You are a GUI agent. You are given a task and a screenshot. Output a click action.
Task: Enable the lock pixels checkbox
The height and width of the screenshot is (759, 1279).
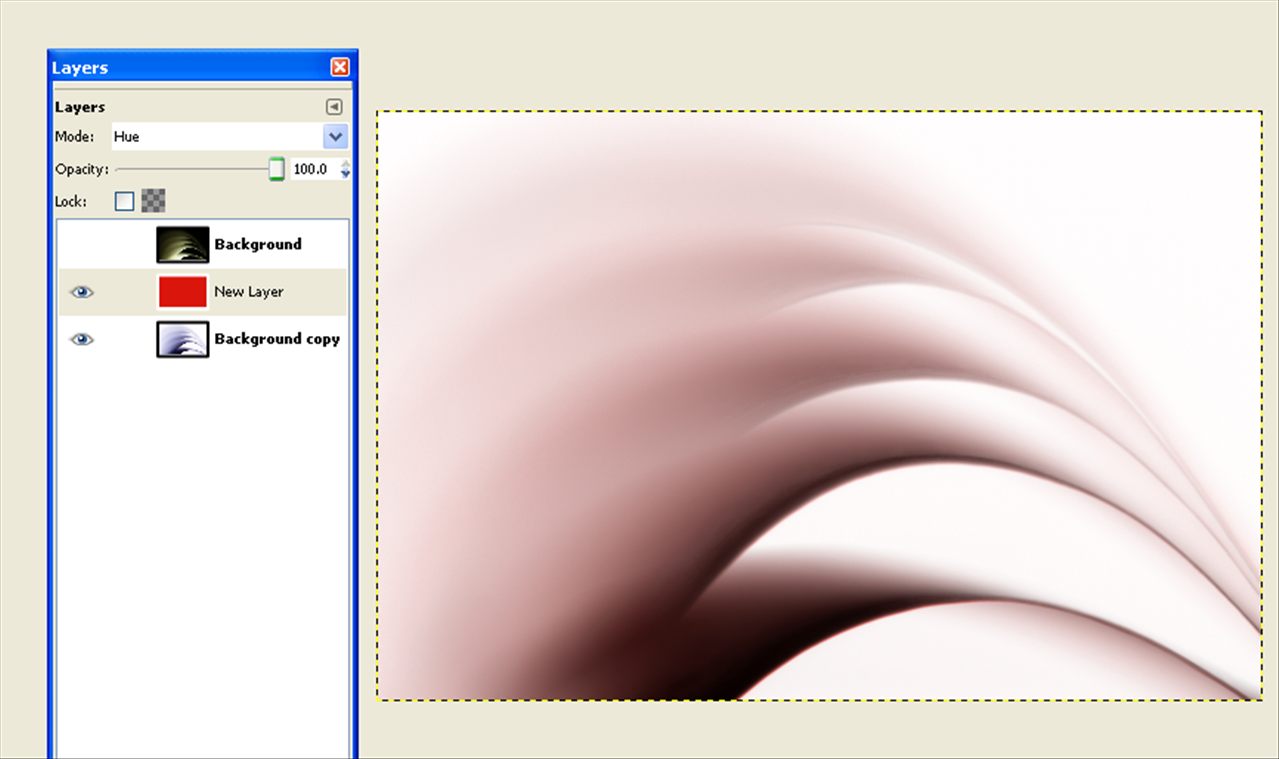coord(124,201)
